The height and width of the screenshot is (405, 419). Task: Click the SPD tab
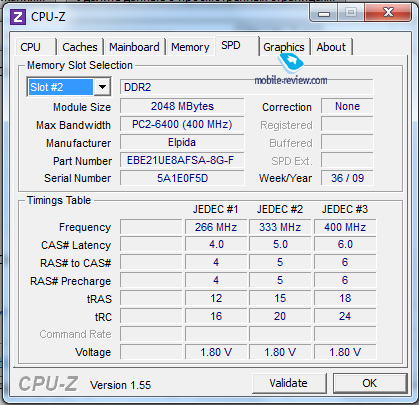(237, 45)
